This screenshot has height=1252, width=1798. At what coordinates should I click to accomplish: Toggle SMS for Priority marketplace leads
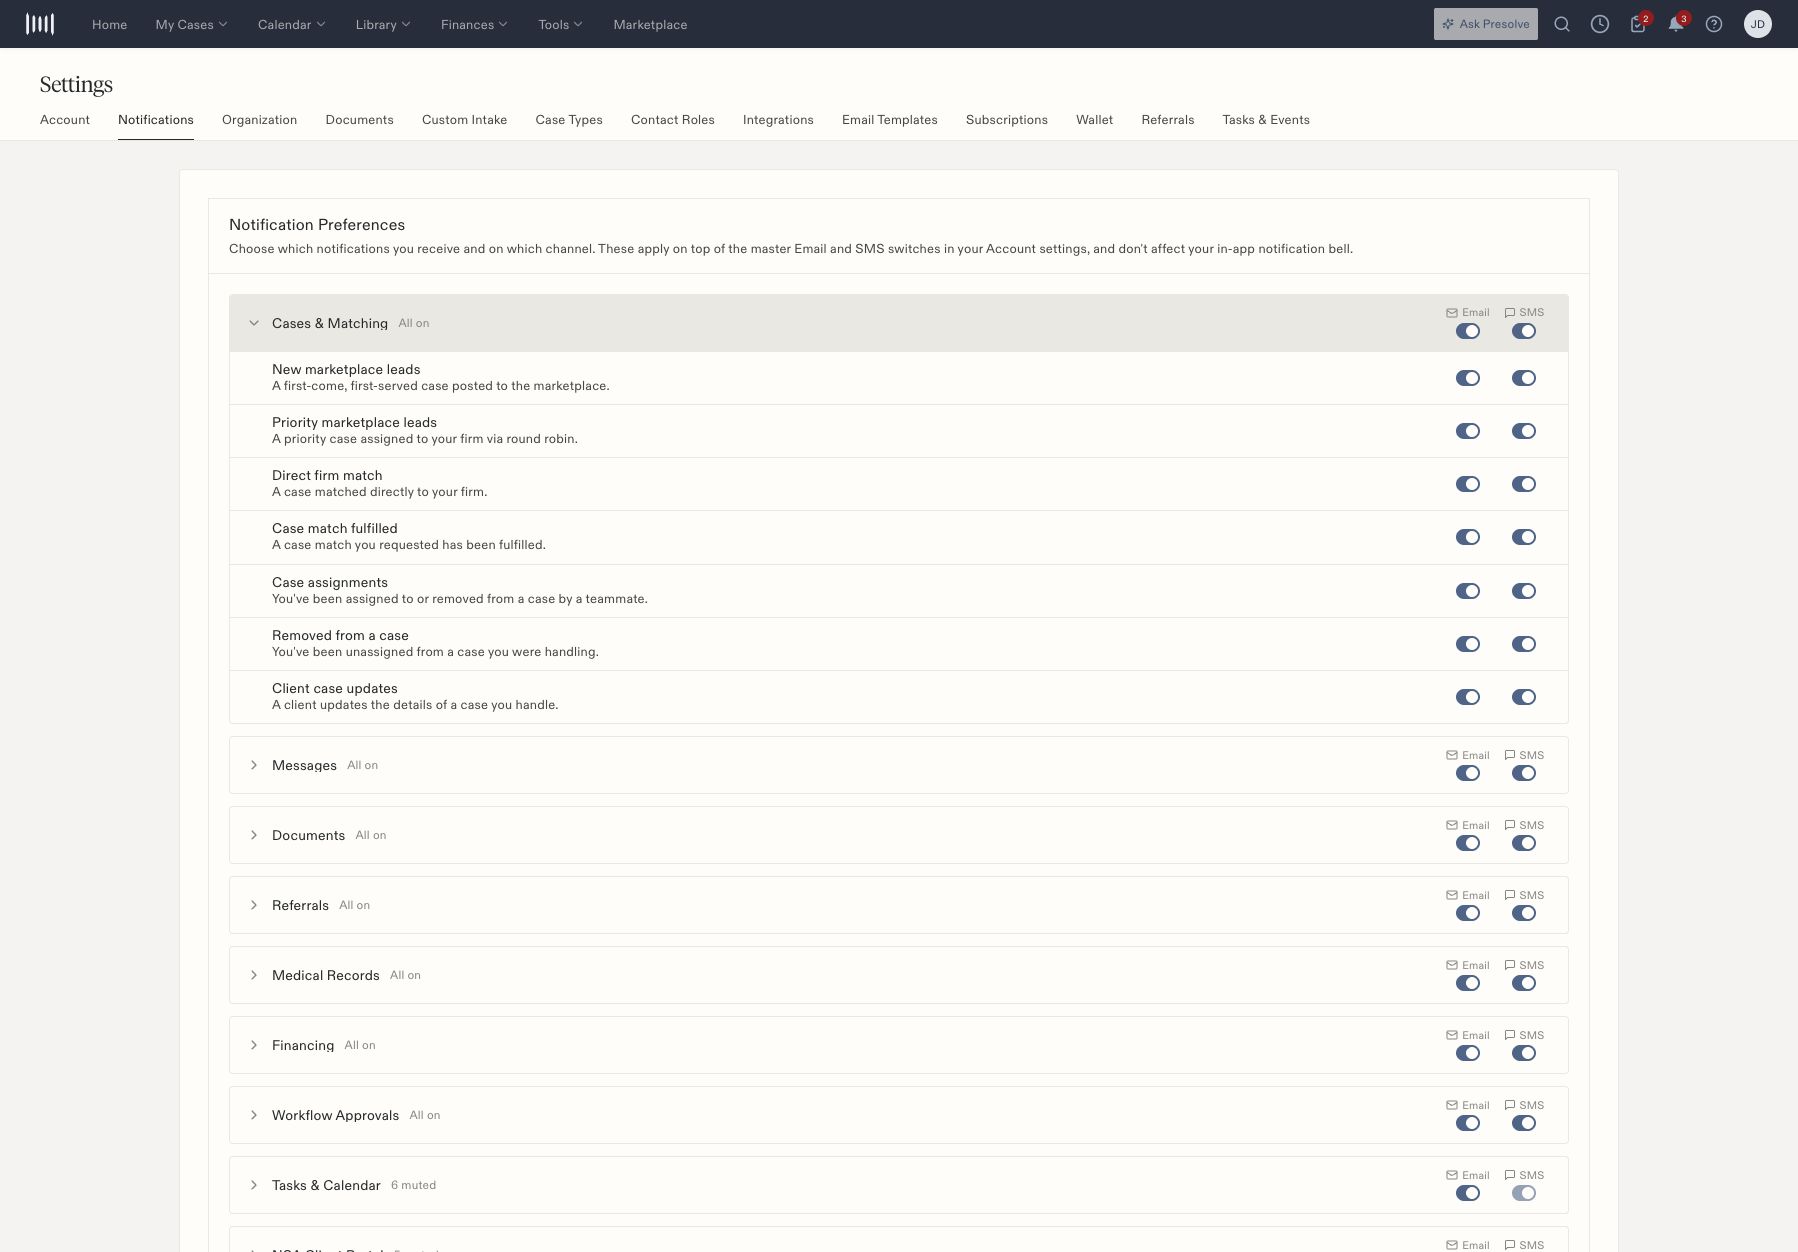tap(1524, 431)
